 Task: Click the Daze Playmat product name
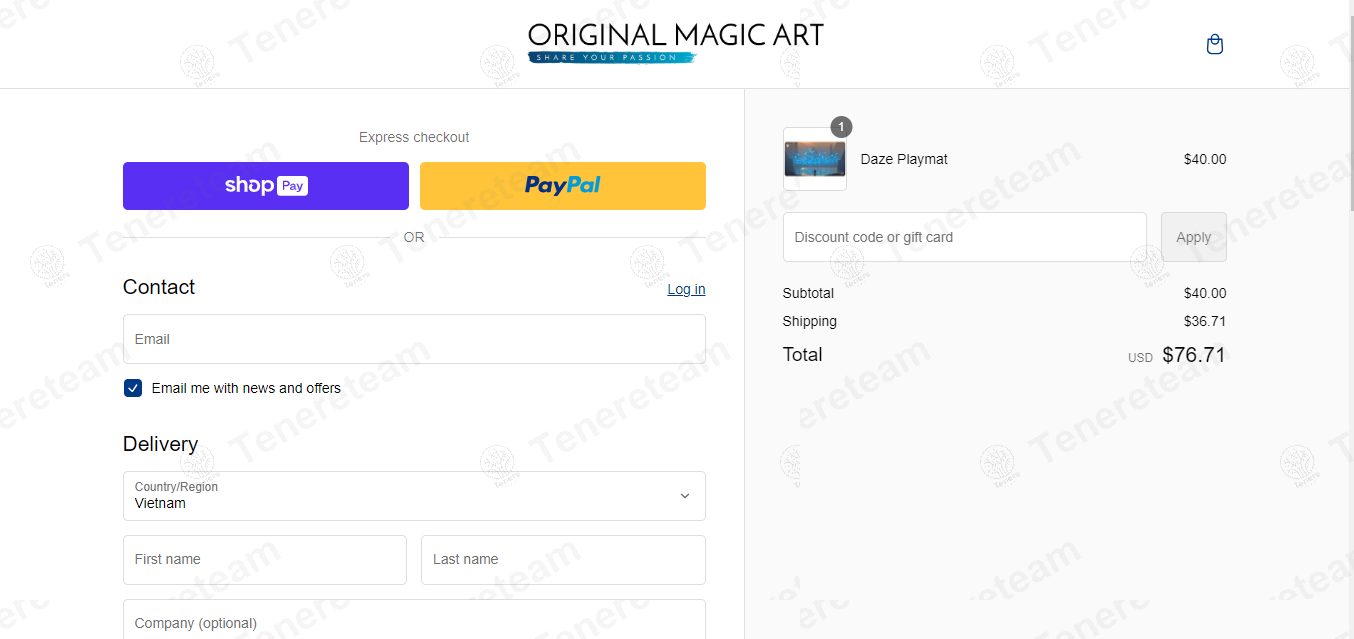click(904, 159)
